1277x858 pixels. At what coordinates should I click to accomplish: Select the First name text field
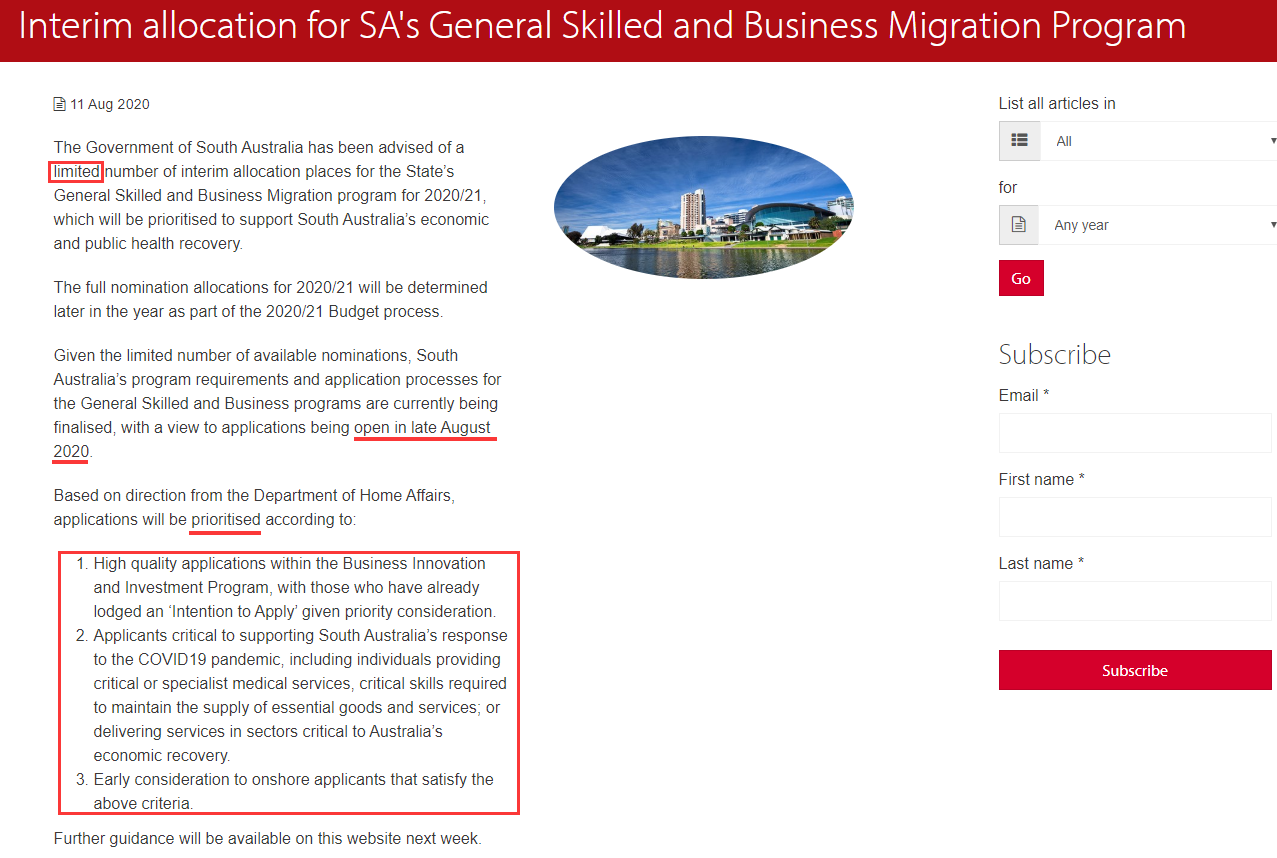[1134, 517]
